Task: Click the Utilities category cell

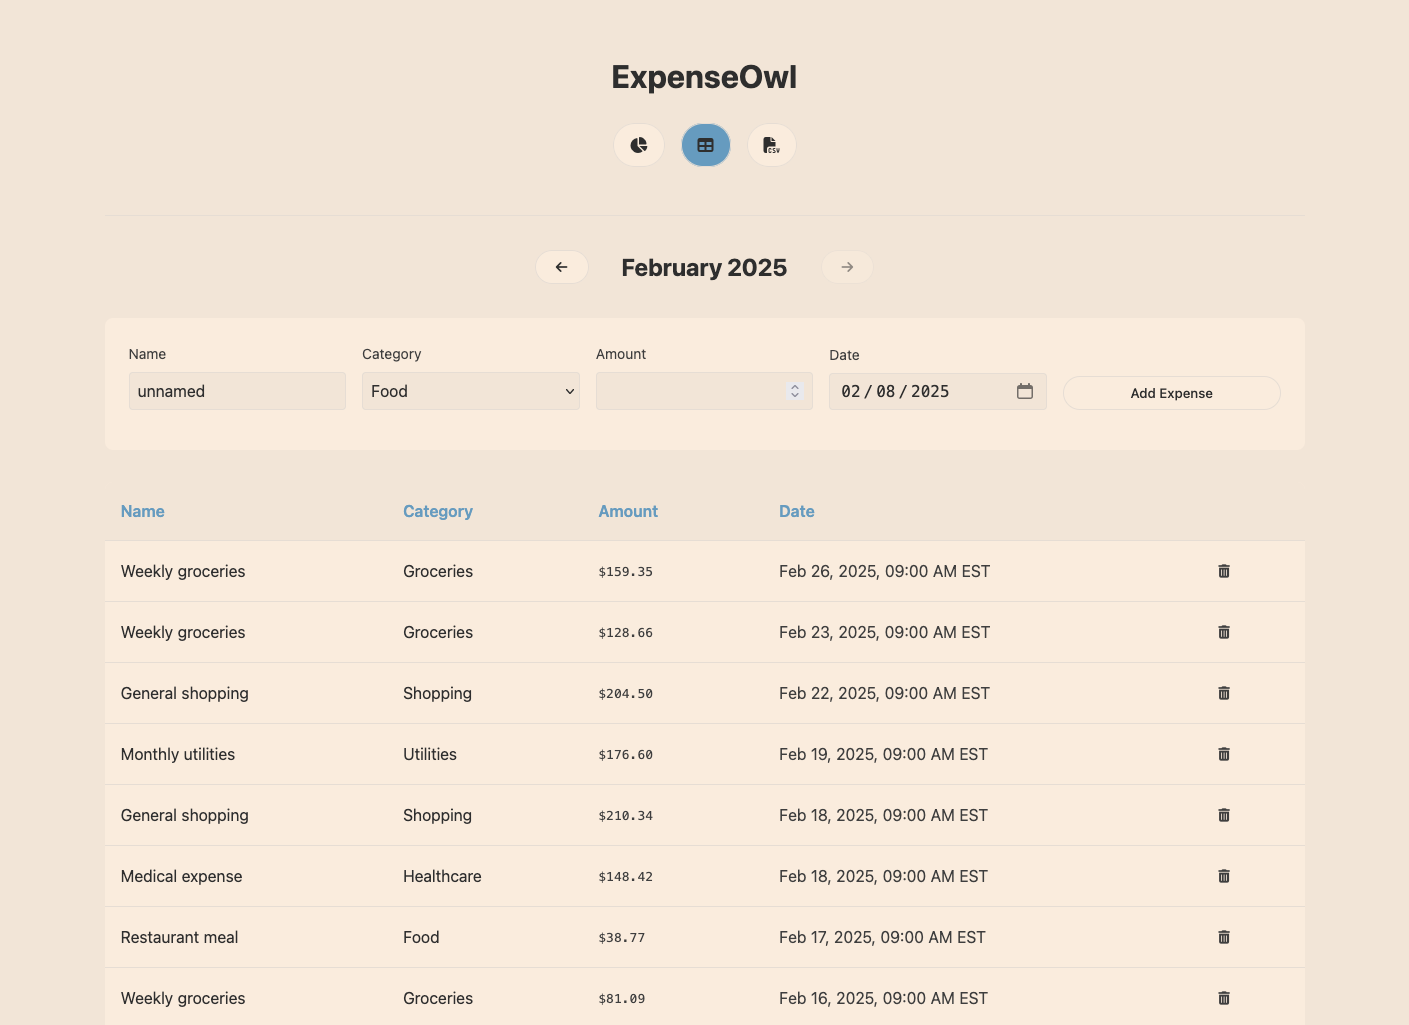Action: pyautogui.click(x=430, y=754)
